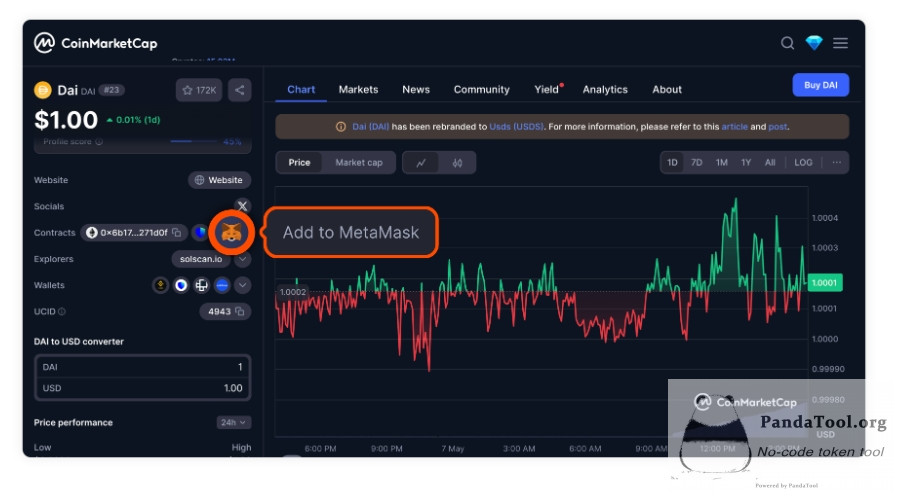
Task: Set chart range to 1D
Action: pos(672,163)
